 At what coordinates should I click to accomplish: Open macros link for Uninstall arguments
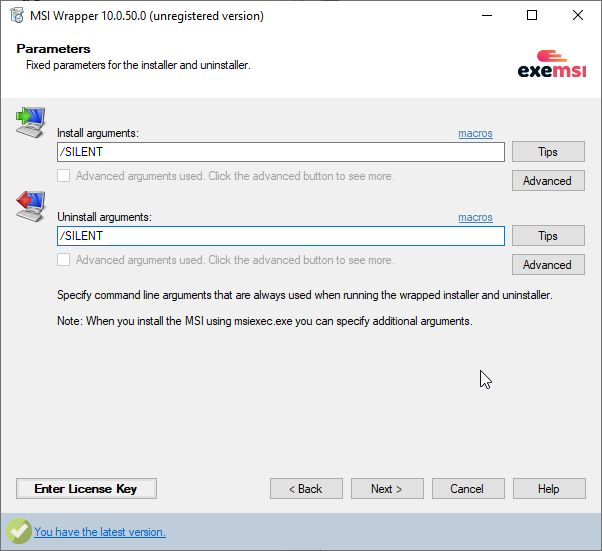[x=475, y=217]
